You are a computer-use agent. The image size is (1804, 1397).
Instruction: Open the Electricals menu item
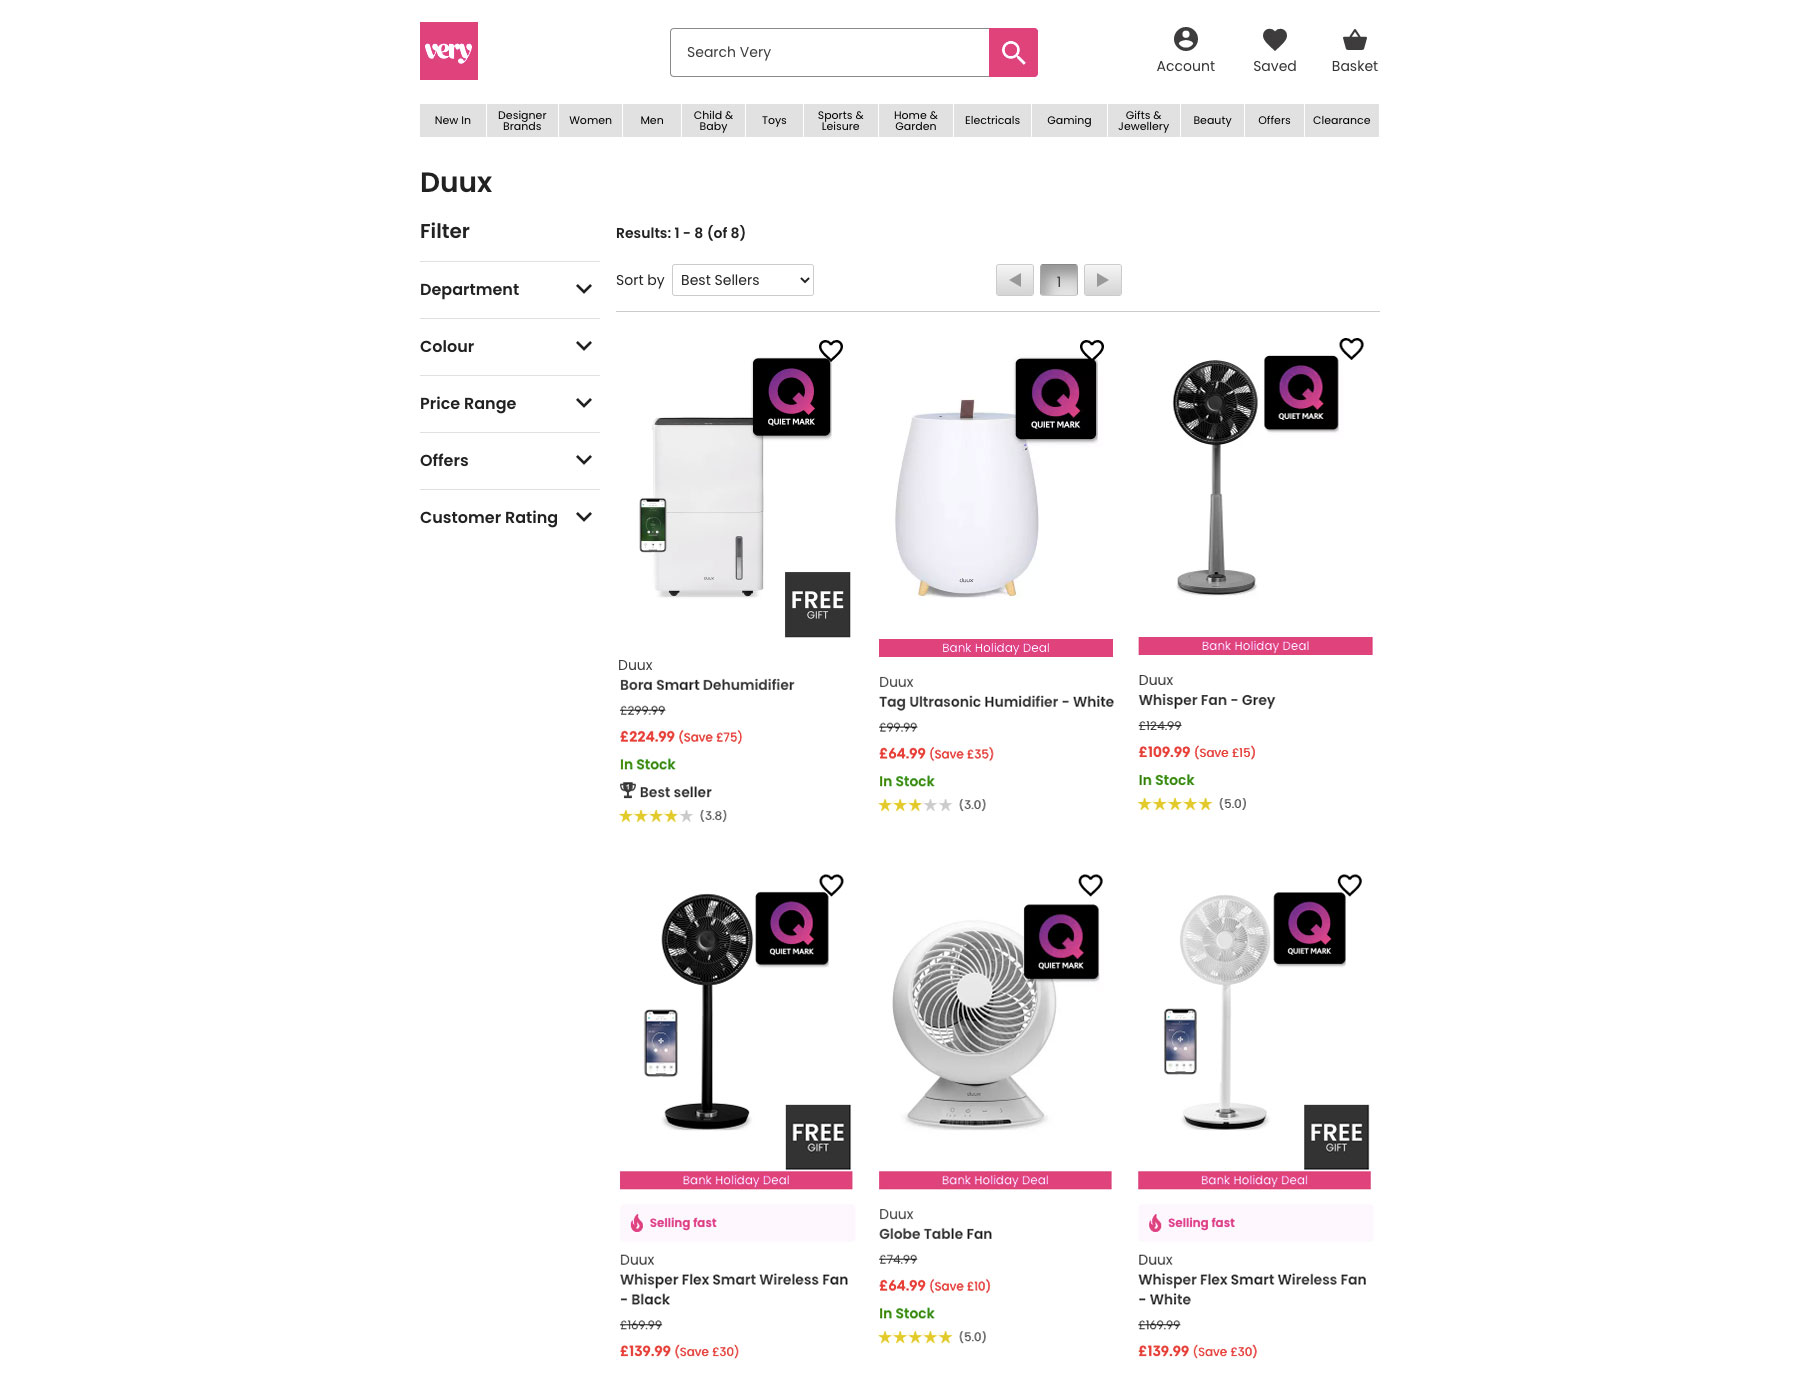(x=992, y=120)
